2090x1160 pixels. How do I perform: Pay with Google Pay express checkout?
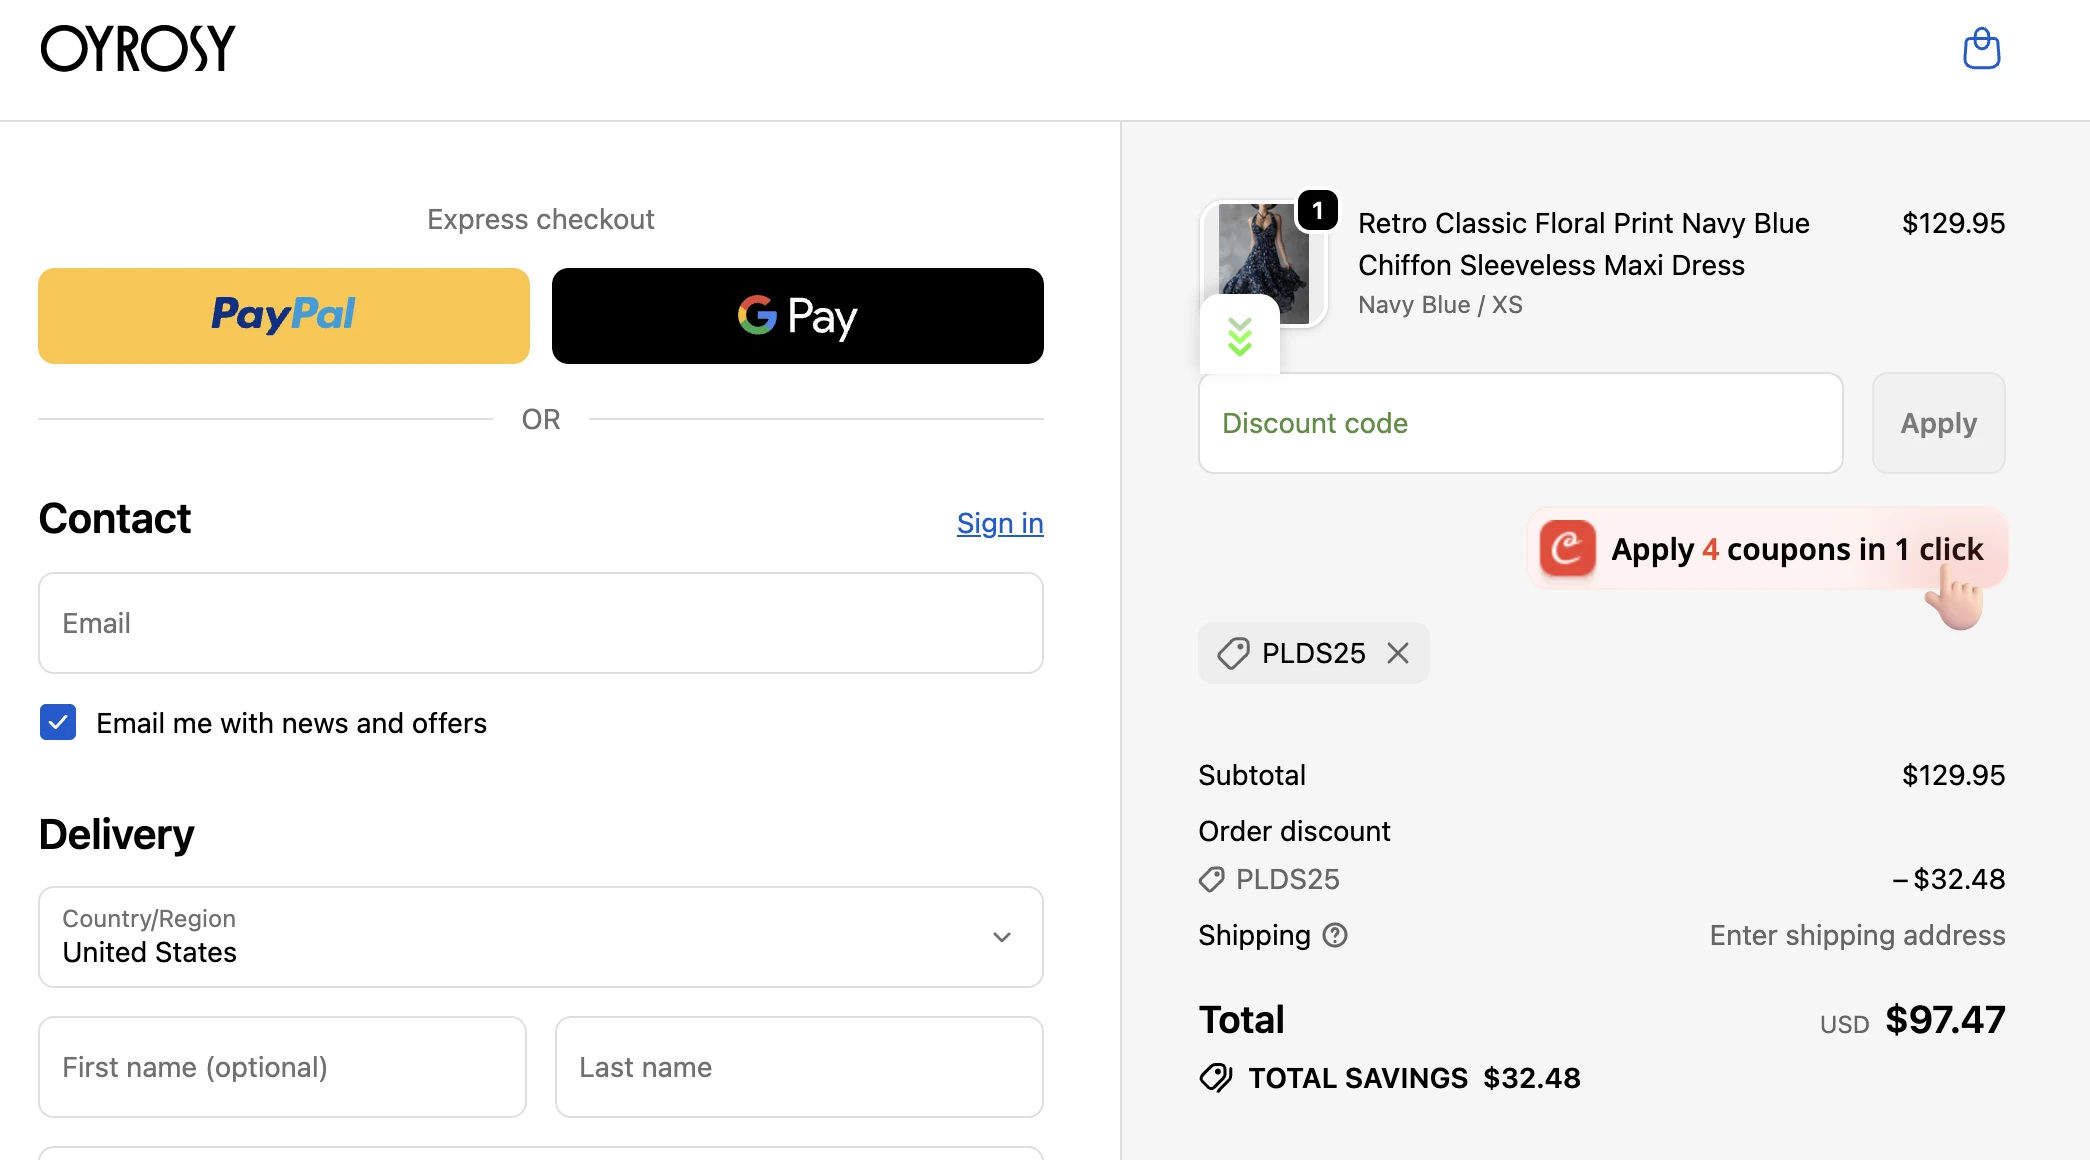(798, 316)
